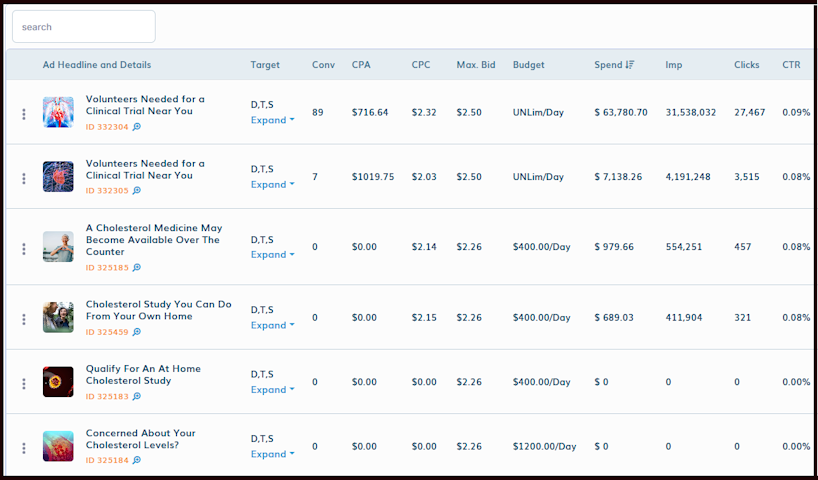
Task: Expand targeting for ad 325183
Action: pos(272,390)
